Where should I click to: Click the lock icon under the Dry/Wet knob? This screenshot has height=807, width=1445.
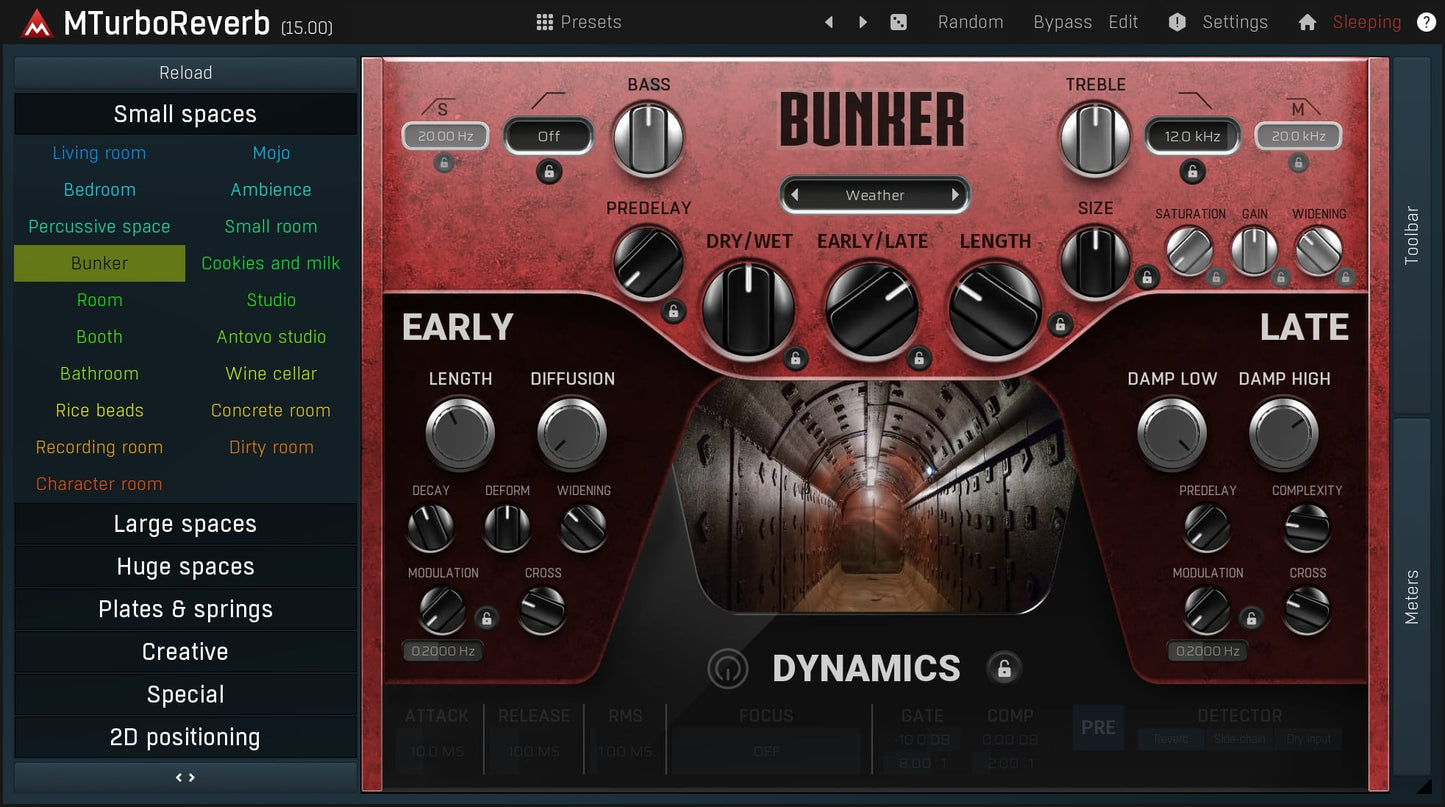click(x=795, y=358)
